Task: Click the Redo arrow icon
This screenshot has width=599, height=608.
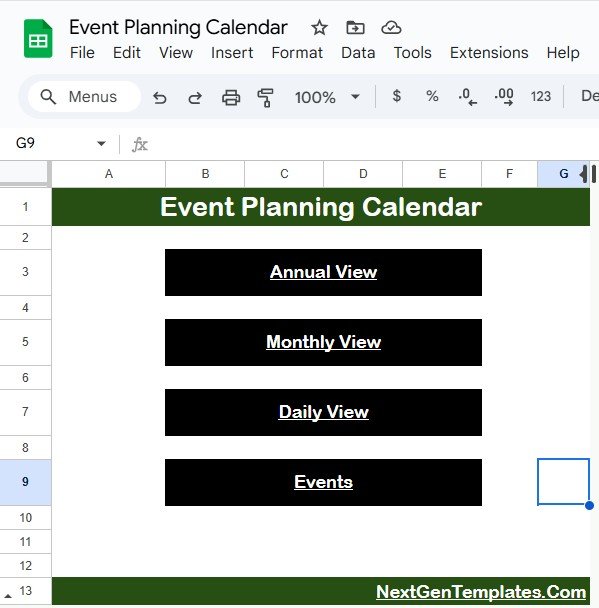Action: (x=195, y=97)
